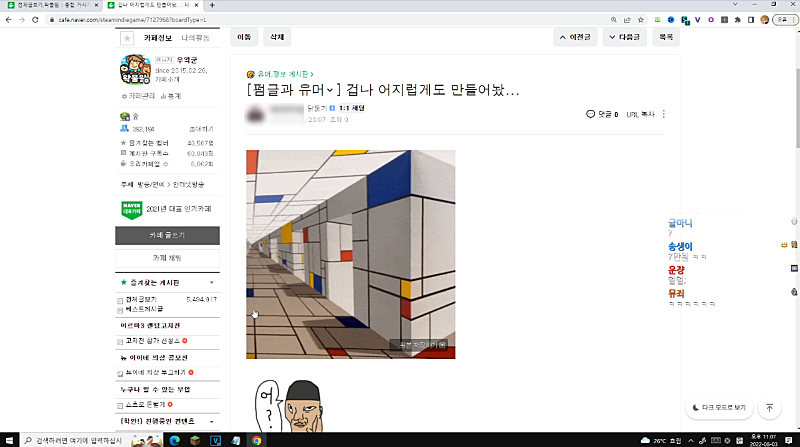Image resolution: width=800 pixels, height=447 pixels.
Task: Open 카페관리 gear settings
Action: (x=138, y=96)
